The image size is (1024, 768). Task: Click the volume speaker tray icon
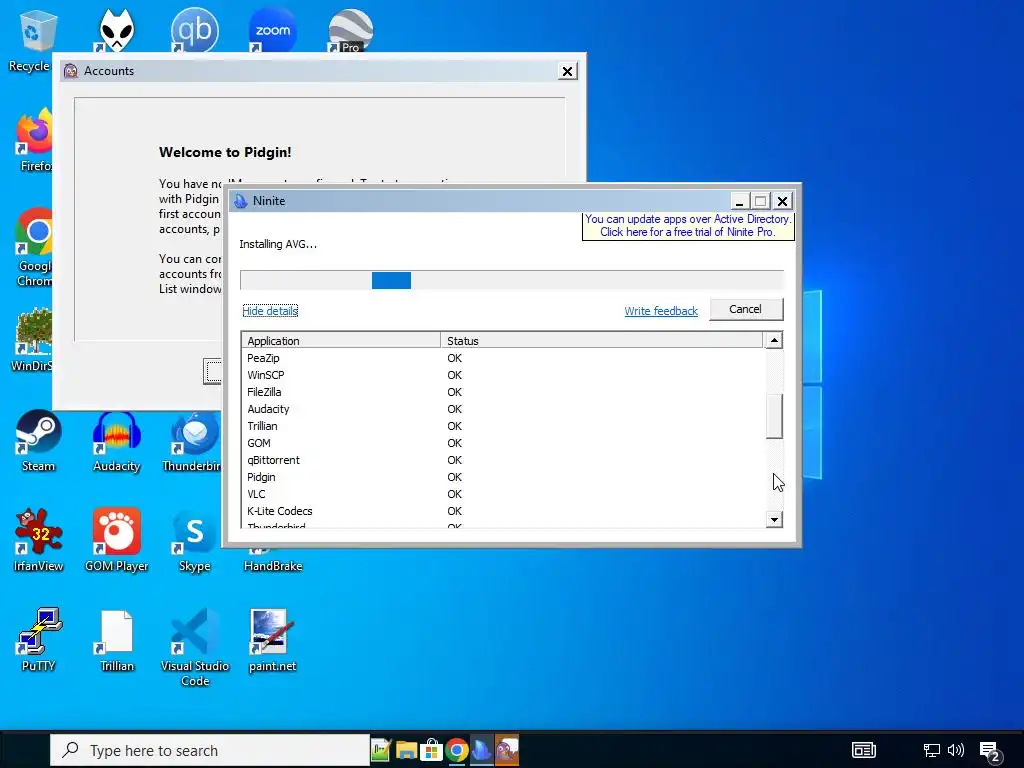pyautogui.click(x=955, y=750)
